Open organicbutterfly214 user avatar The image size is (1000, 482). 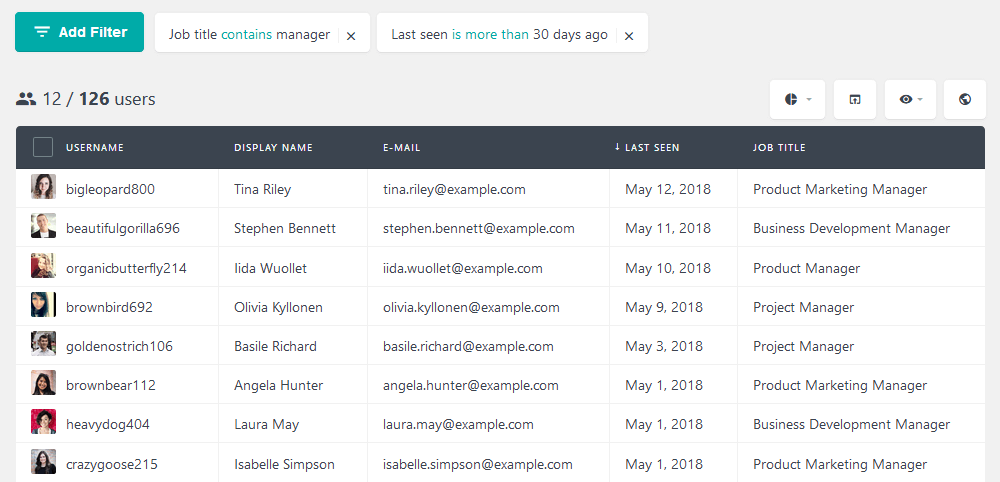[x=43, y=265]
